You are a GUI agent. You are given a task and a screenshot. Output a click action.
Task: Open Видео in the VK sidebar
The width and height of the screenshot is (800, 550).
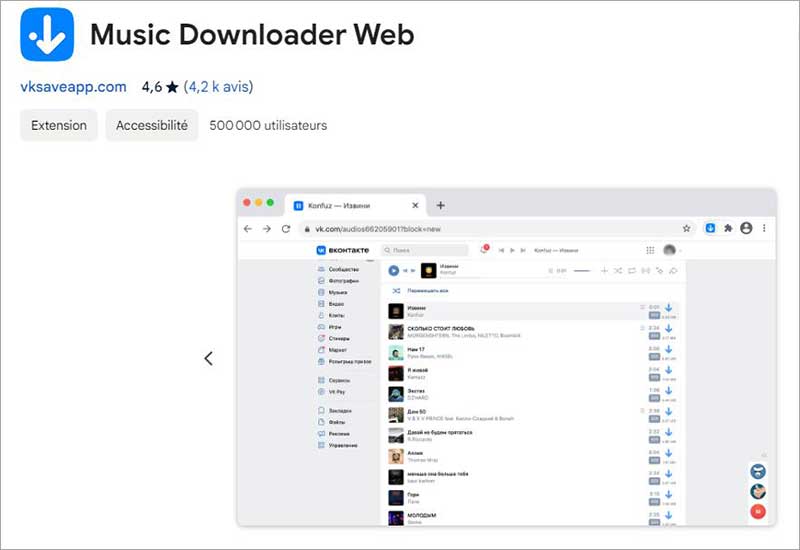point(331,304)
